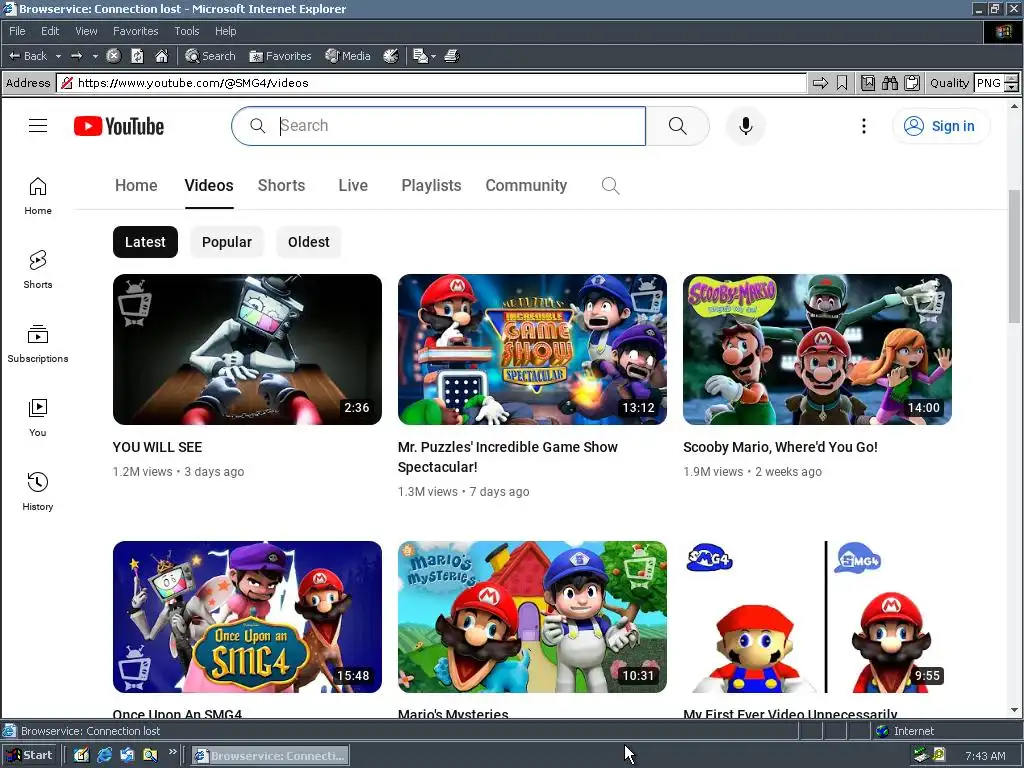Open the Incredible Game Show Spectacular thumbnail

(x=532, y=349)
